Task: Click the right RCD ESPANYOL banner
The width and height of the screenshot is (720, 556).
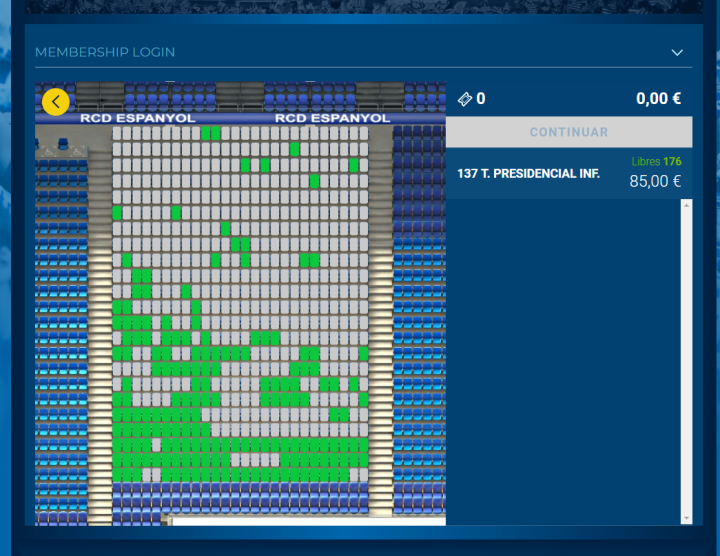Action: click(x=332, y=118)
